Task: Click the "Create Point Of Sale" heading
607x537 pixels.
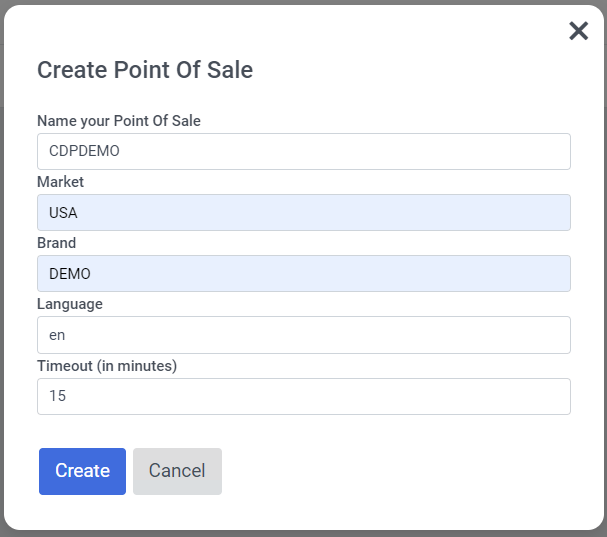Action: click(145, 70)
